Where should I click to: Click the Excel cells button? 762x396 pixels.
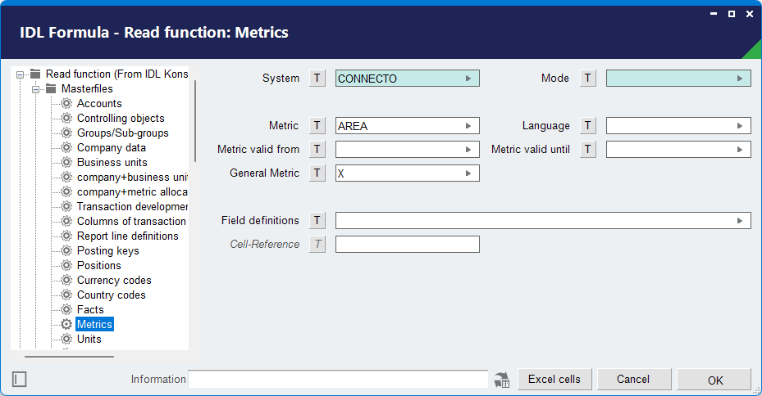(554, 379)
